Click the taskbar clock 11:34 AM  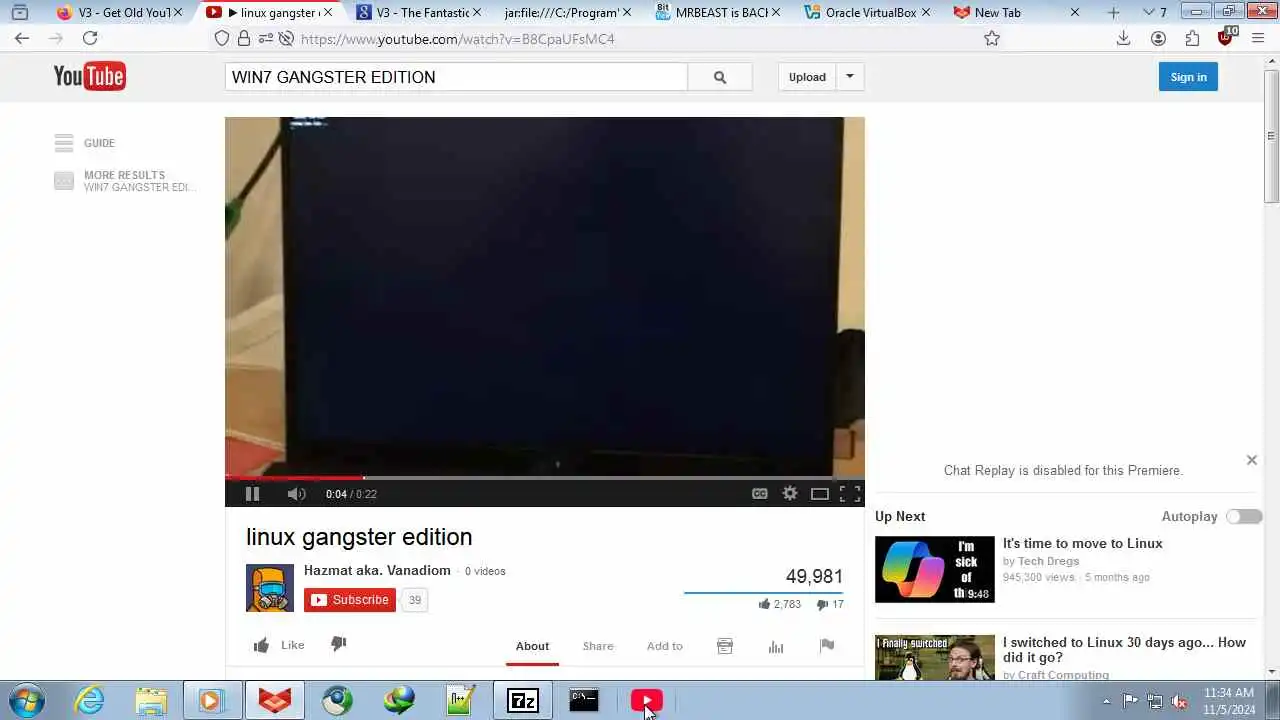1229,692
